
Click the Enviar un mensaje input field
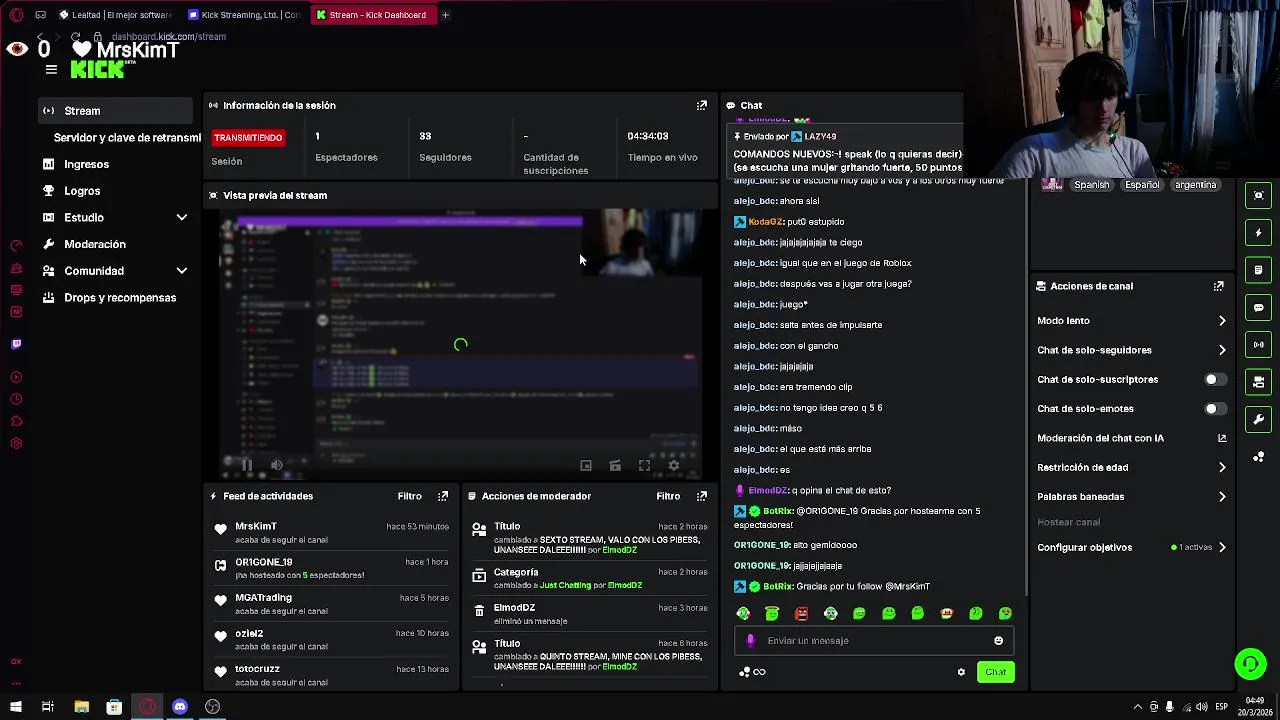coord(875,641)
